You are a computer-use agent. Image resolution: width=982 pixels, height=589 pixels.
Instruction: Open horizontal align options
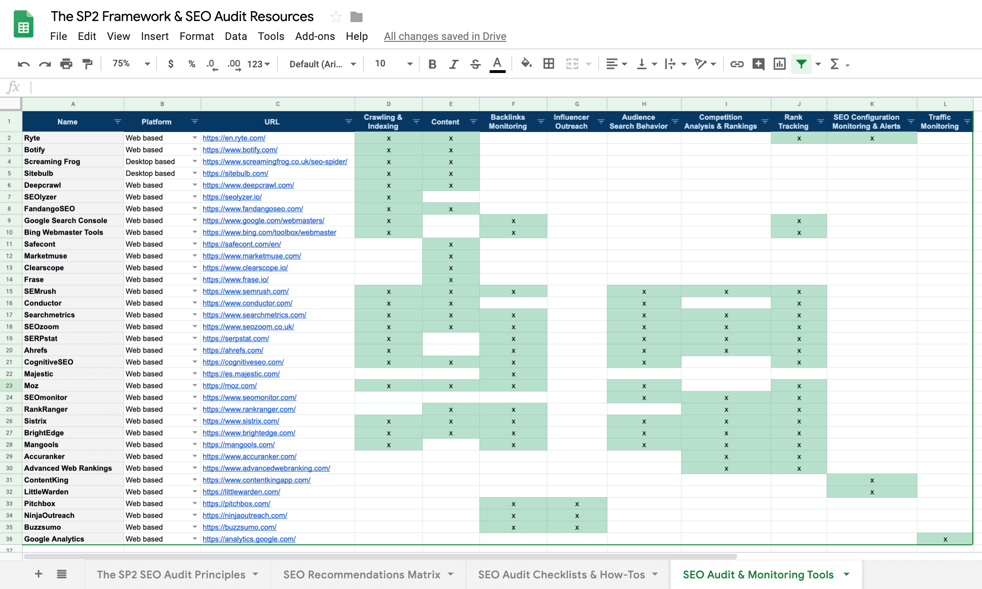pyautogui.click(x=616, y=64)
